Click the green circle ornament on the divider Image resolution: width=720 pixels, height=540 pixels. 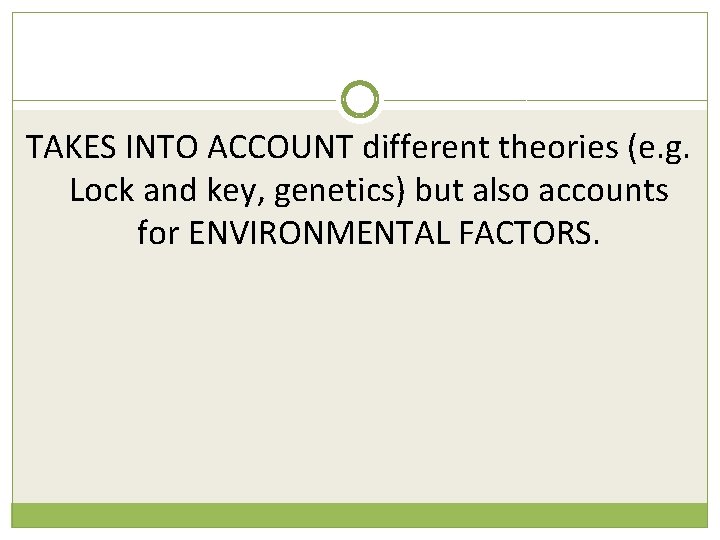[360, 100]
